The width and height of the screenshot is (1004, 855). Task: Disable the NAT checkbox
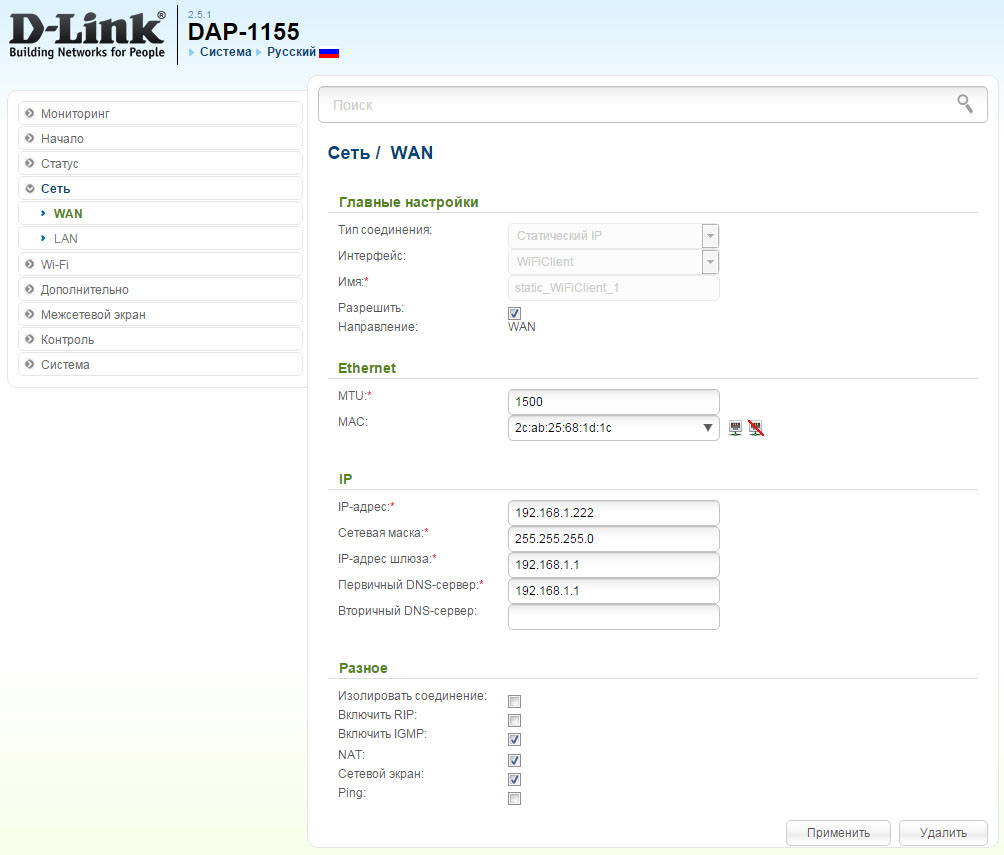click(x=515, y=760)
